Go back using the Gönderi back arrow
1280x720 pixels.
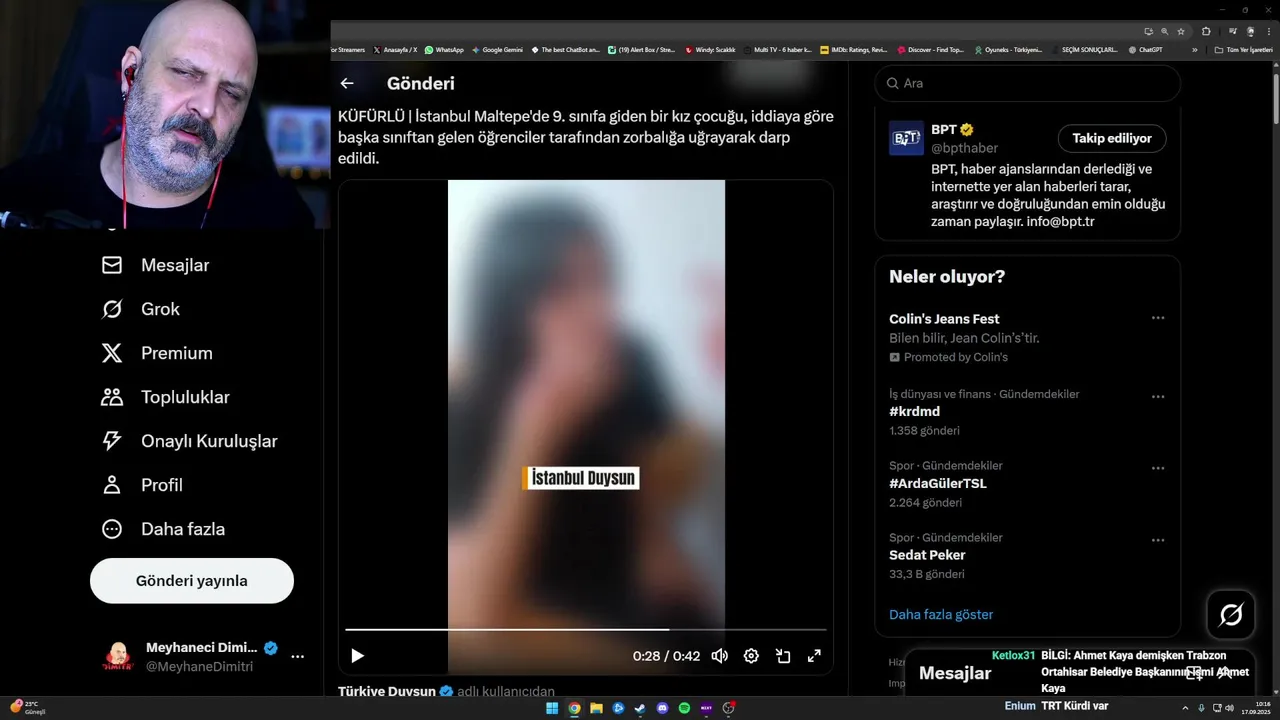click(347, 84)
